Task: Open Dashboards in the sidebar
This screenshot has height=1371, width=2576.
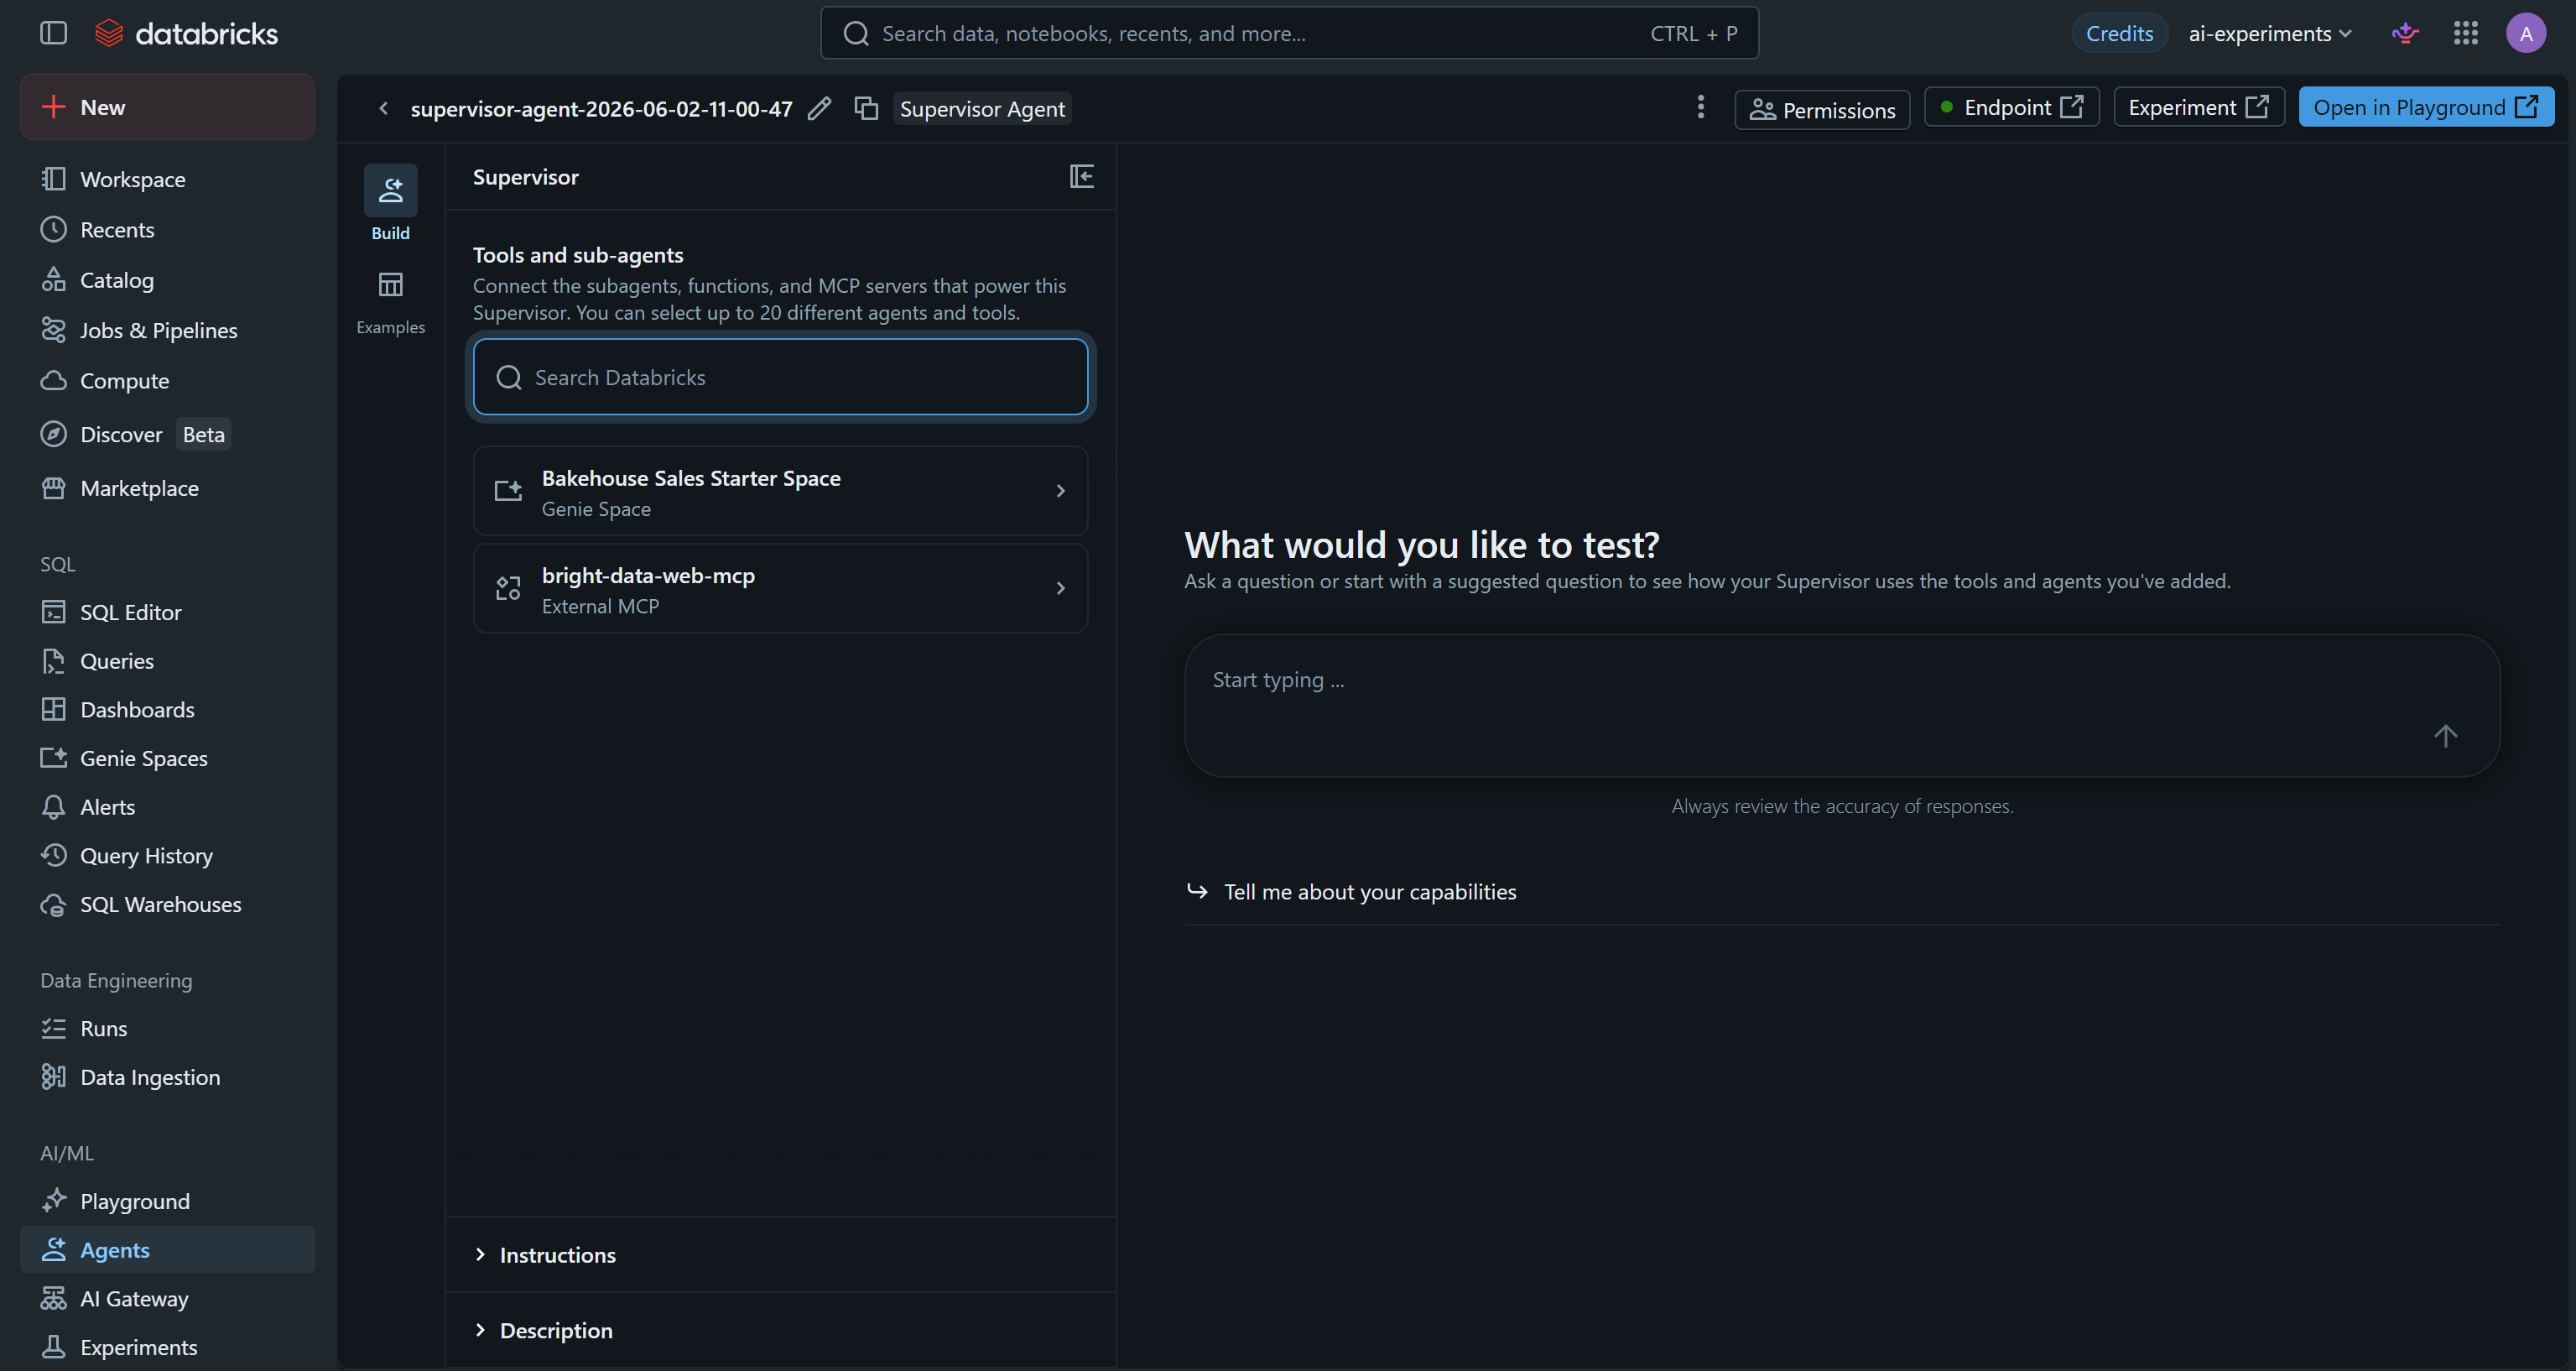Action: coord(167,709)
